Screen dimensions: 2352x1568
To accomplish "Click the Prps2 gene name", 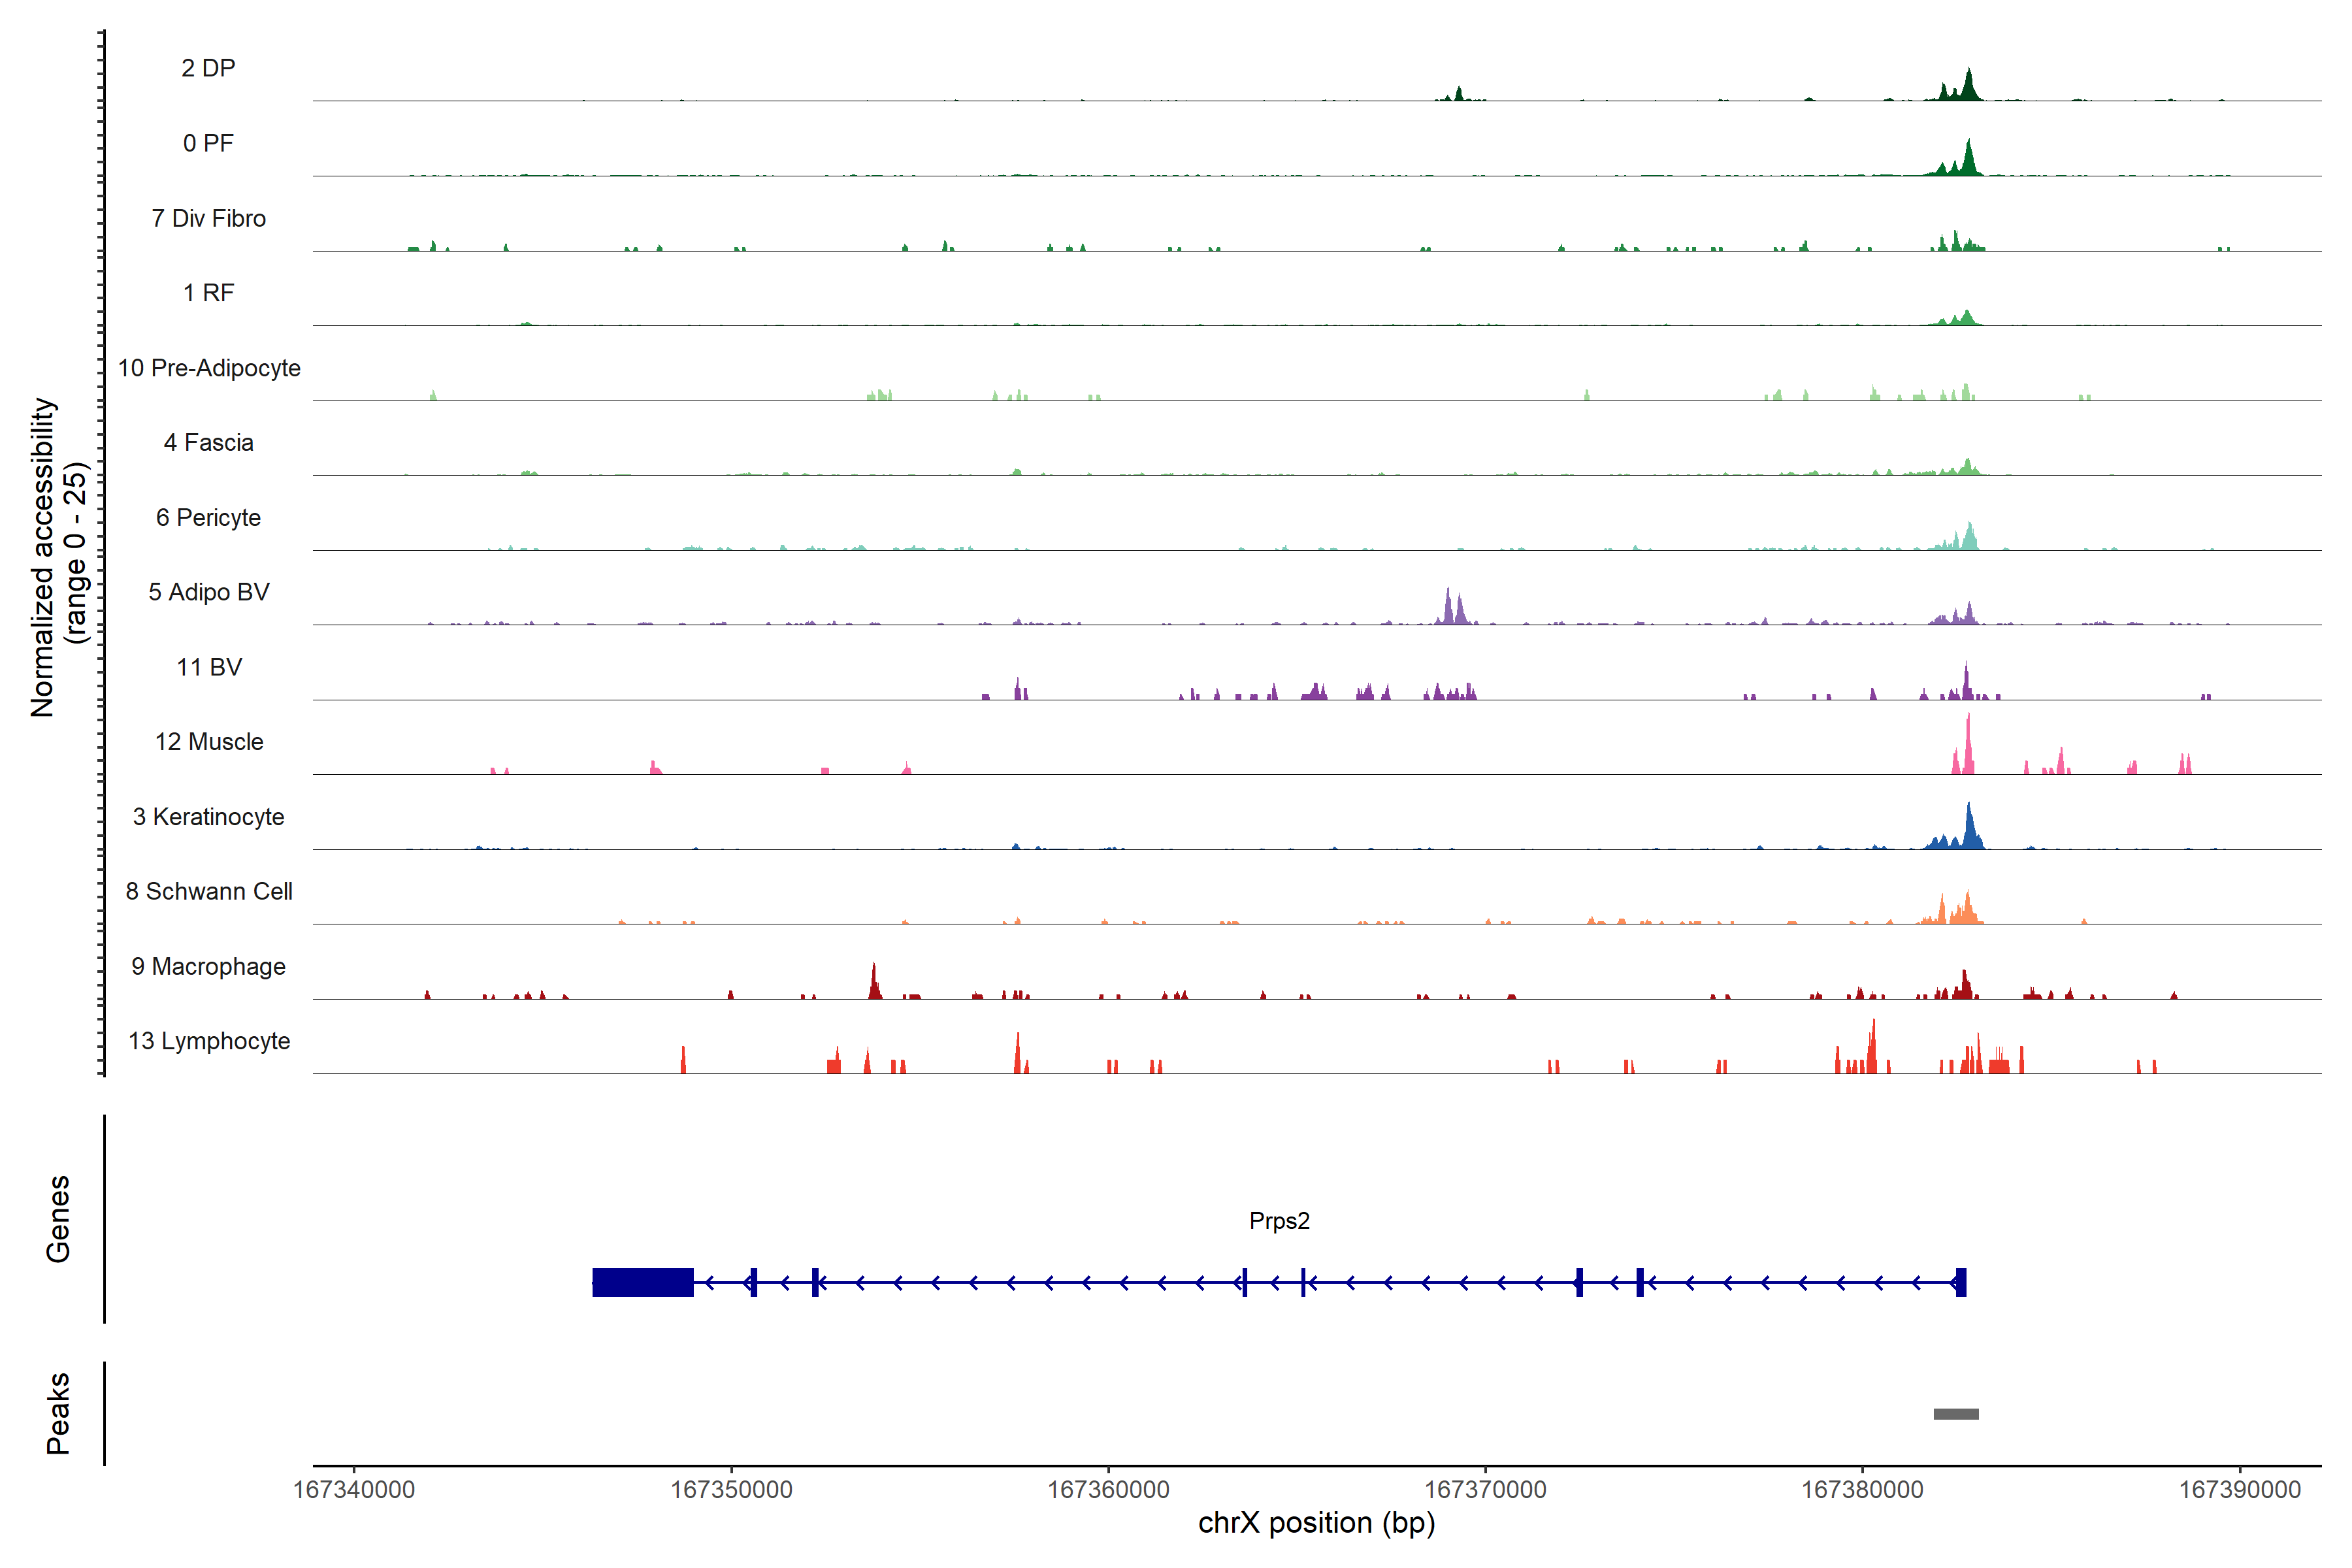I will click(x=1279, y=1221).
